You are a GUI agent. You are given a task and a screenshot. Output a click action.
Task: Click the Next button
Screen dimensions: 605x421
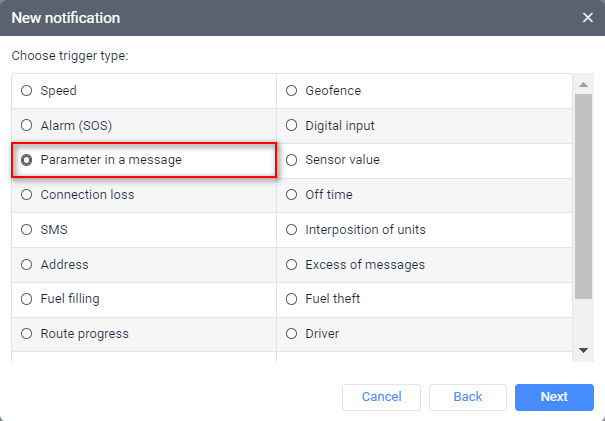(554, 397)
